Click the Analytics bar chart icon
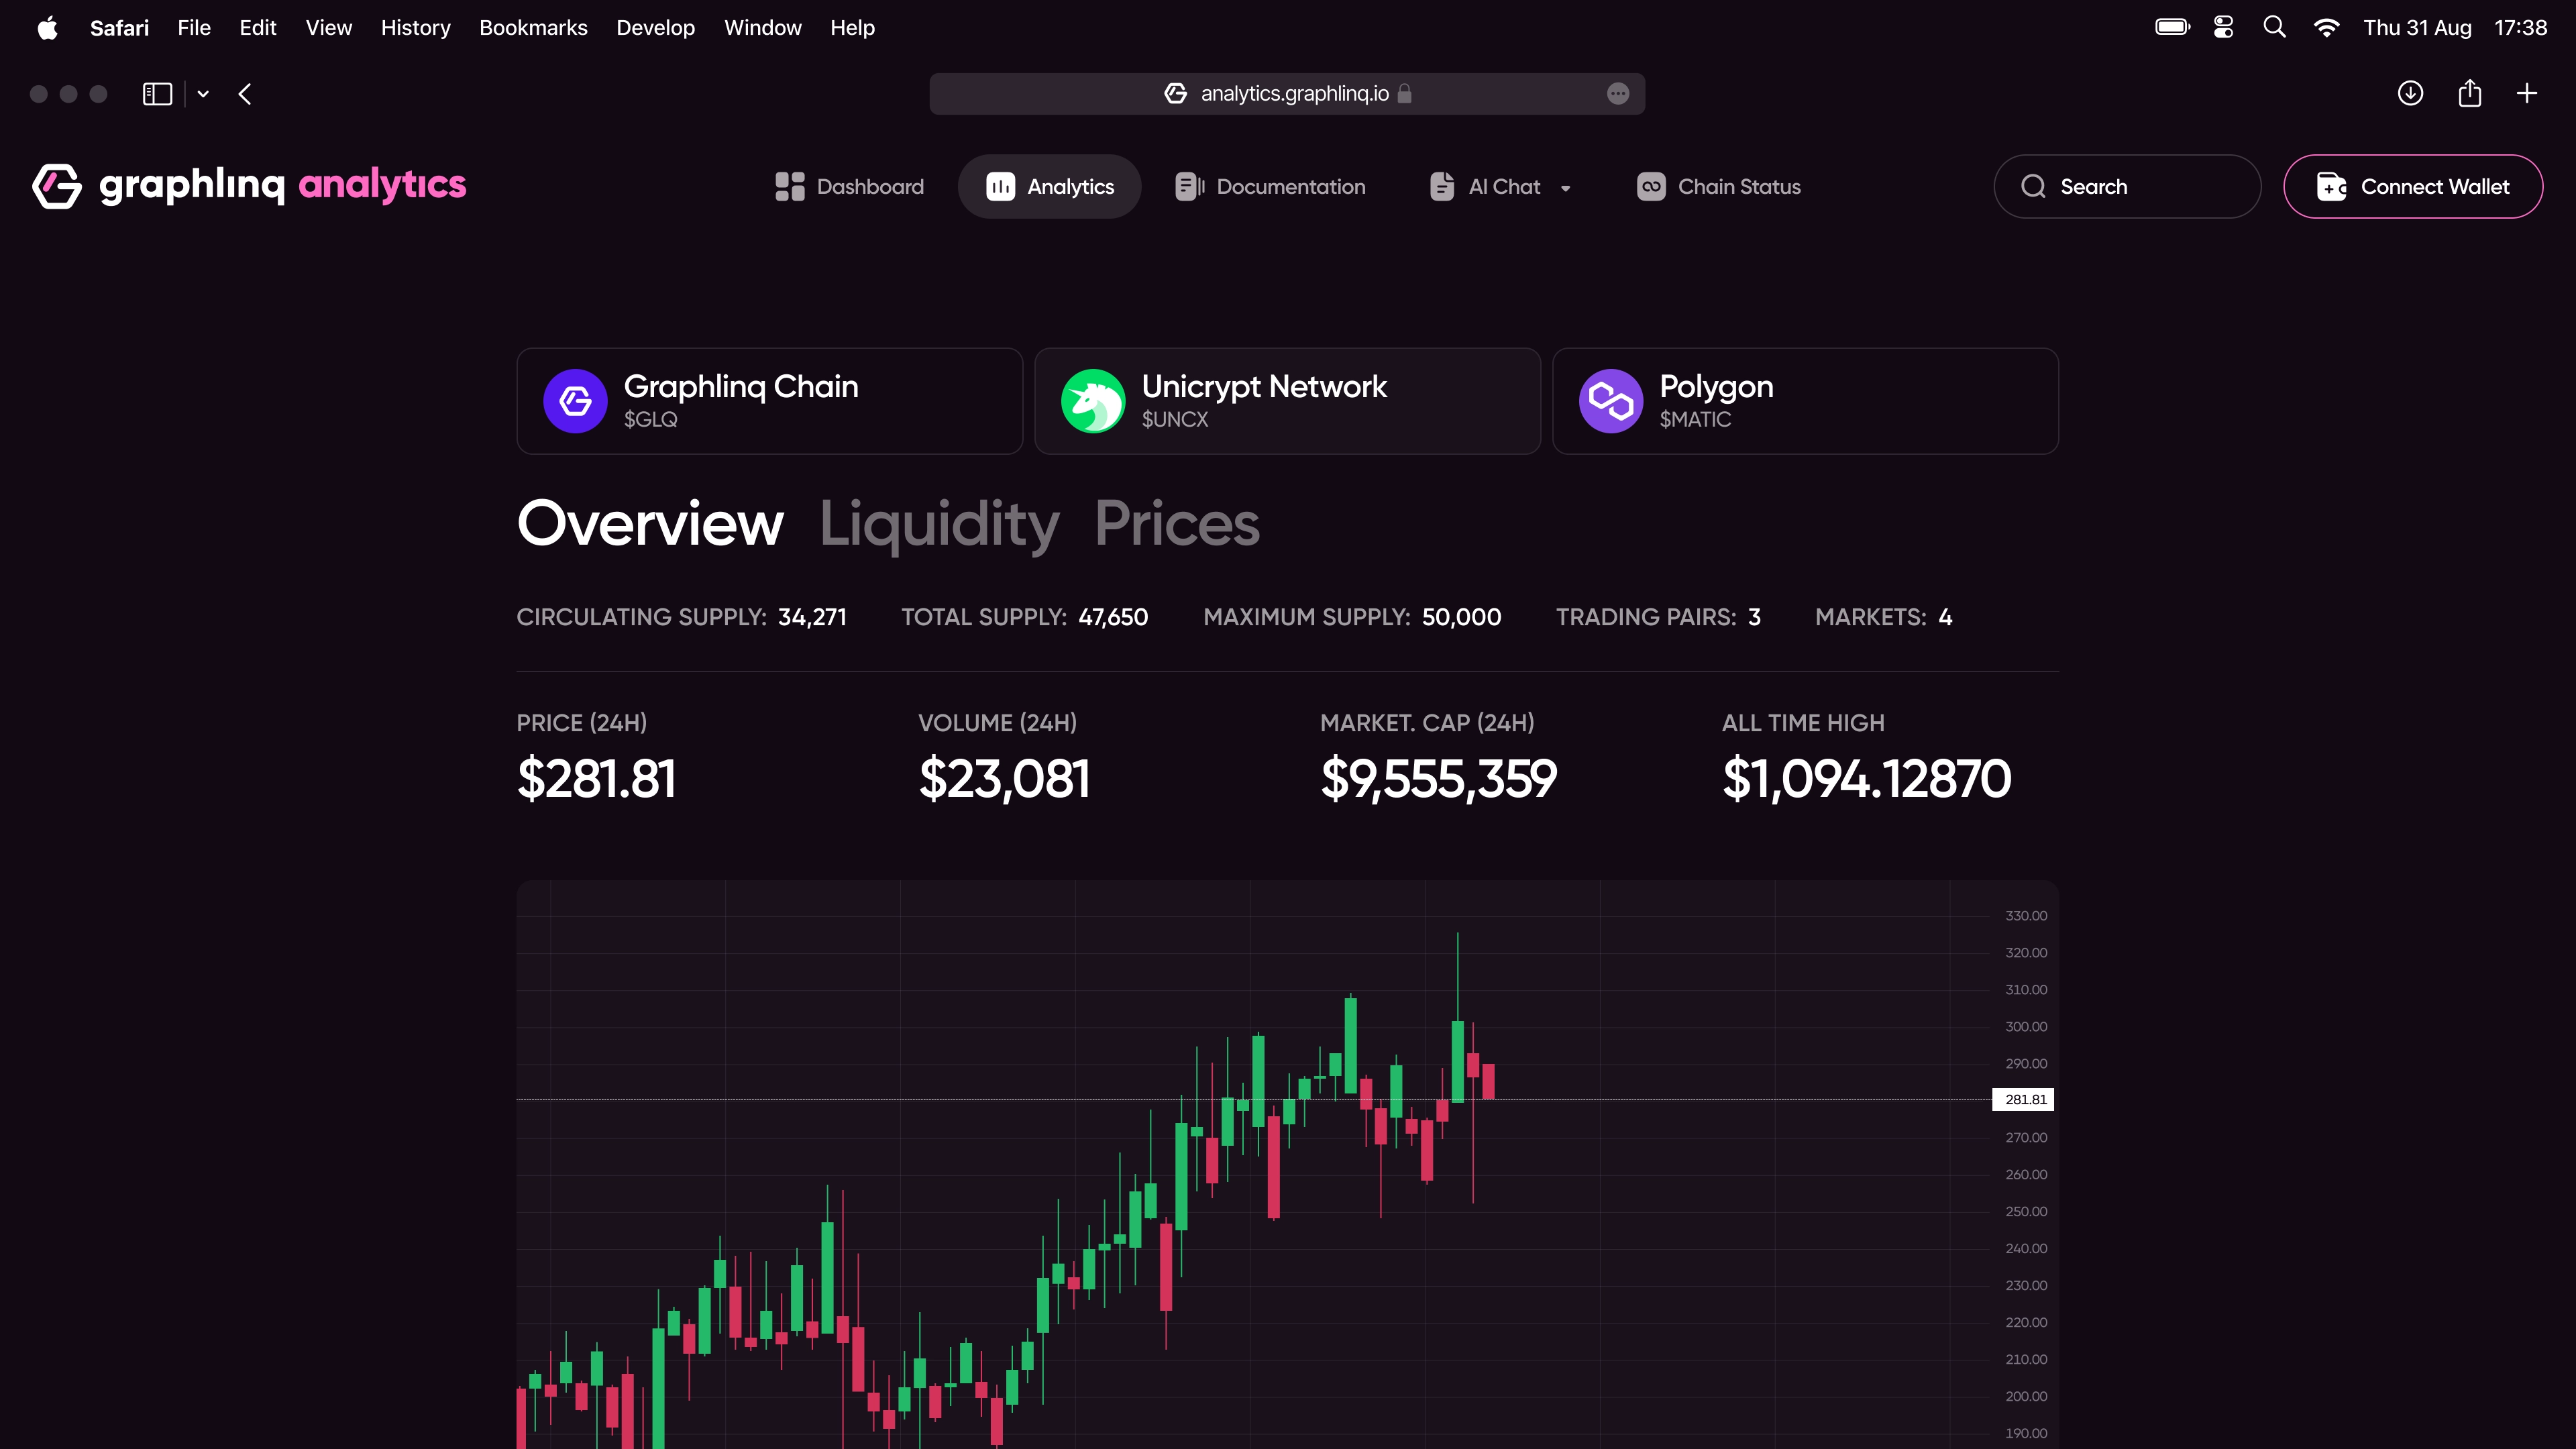The image size is (2576, 1449). [1001, 186]
